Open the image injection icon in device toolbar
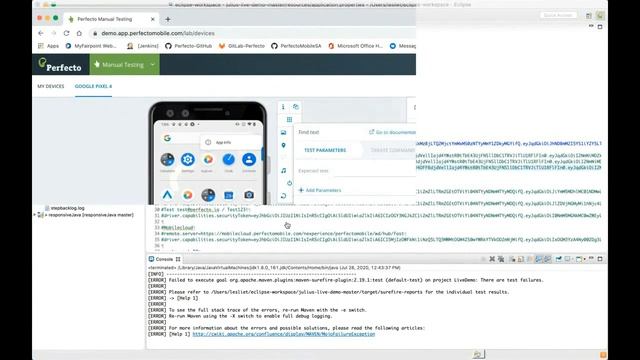This screenshot has height=360, width=640. click(283, 133)
